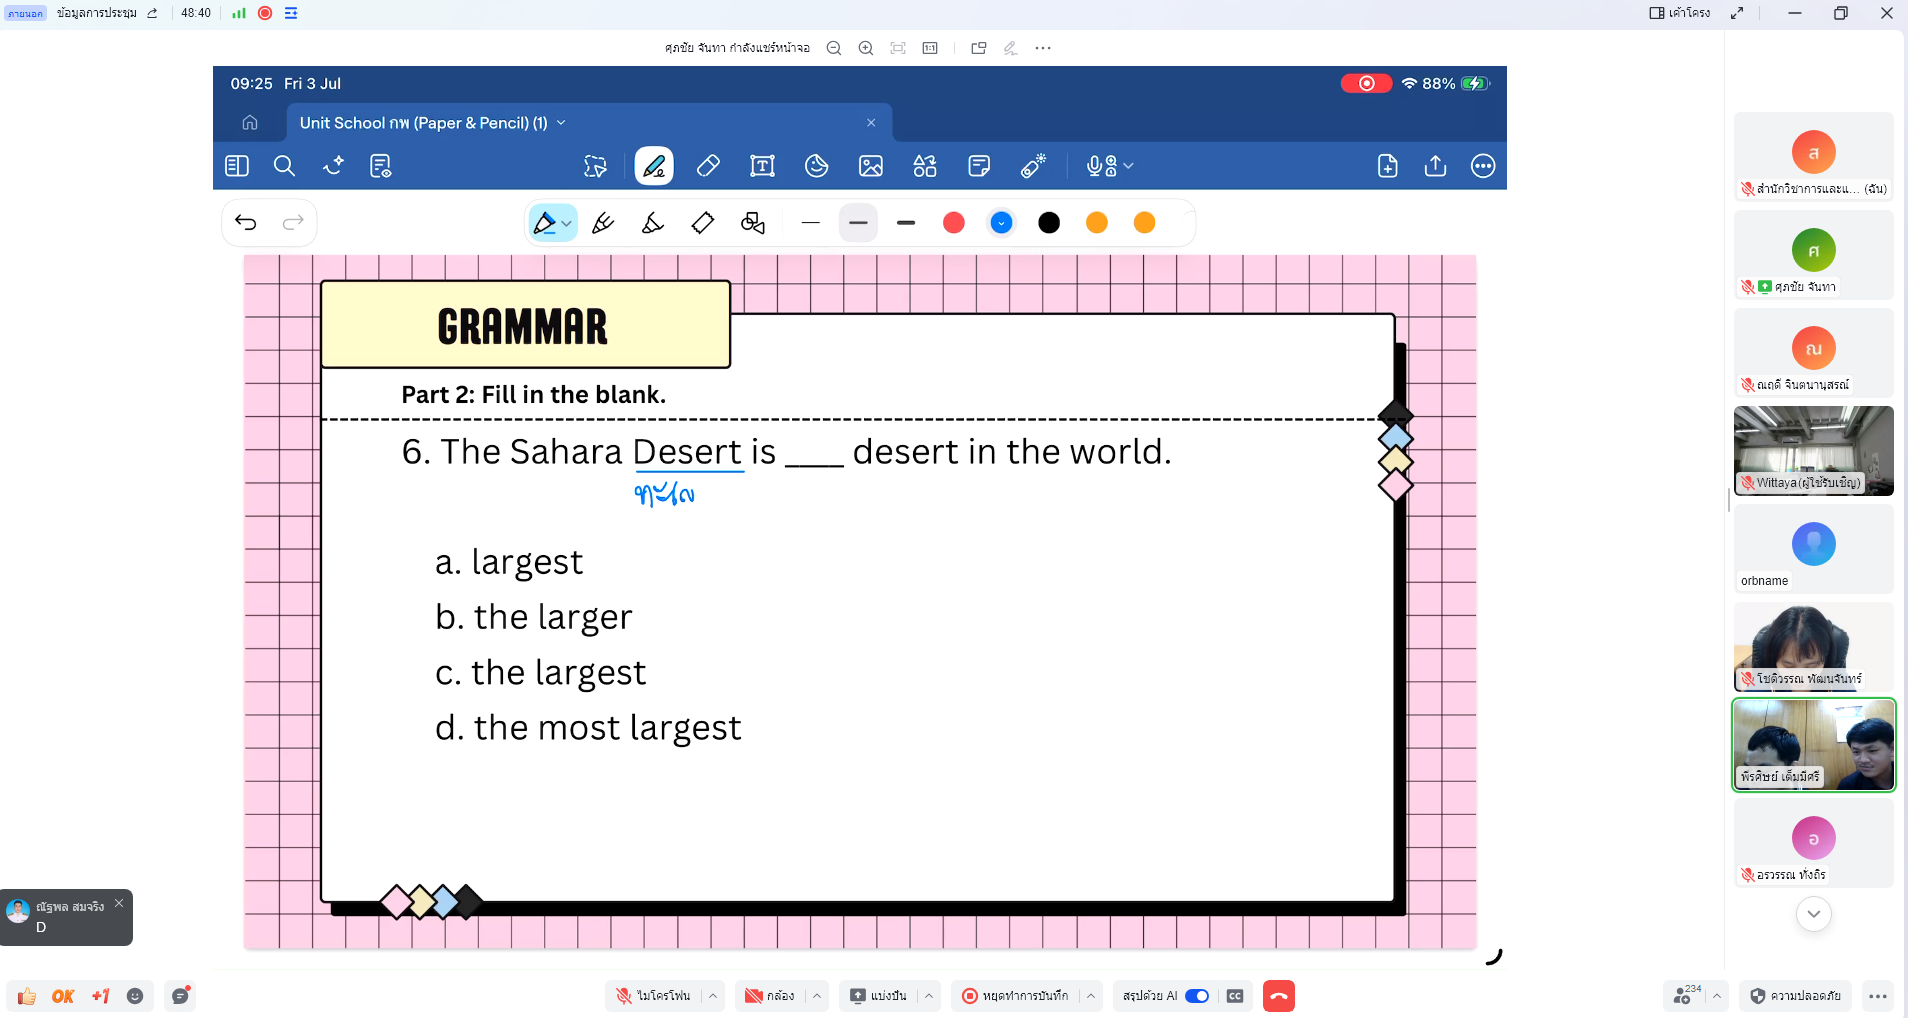
Task: Expand participants options arrow
Action: [1717, 996]
